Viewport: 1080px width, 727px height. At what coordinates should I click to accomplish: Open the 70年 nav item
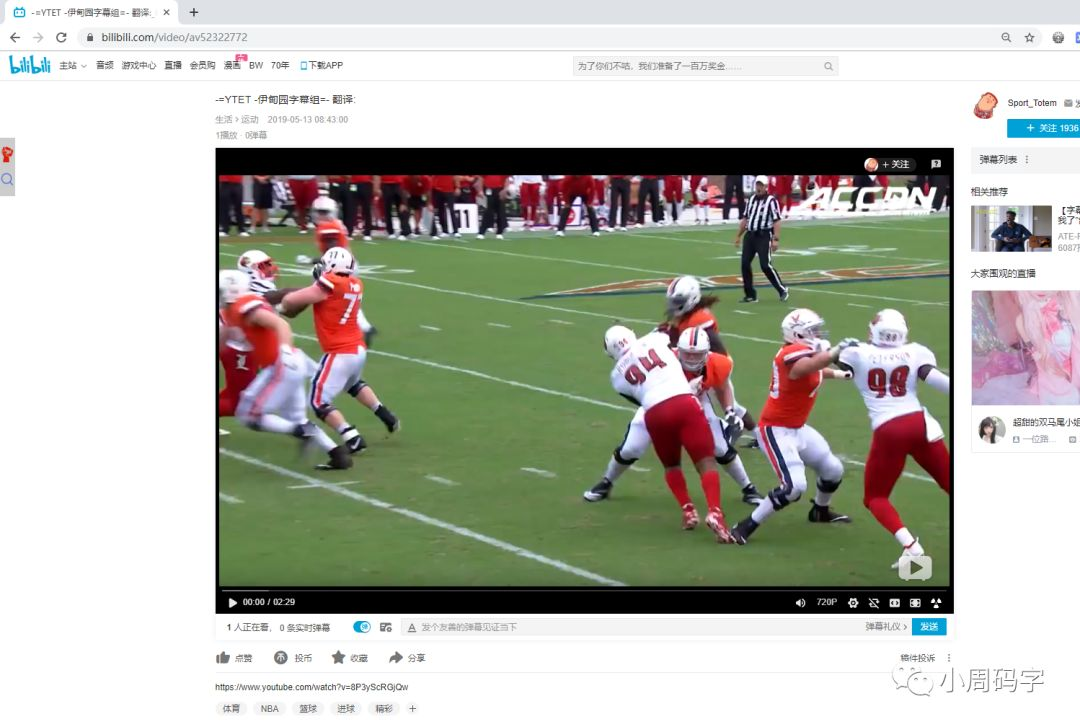click(x=280, y=65)
